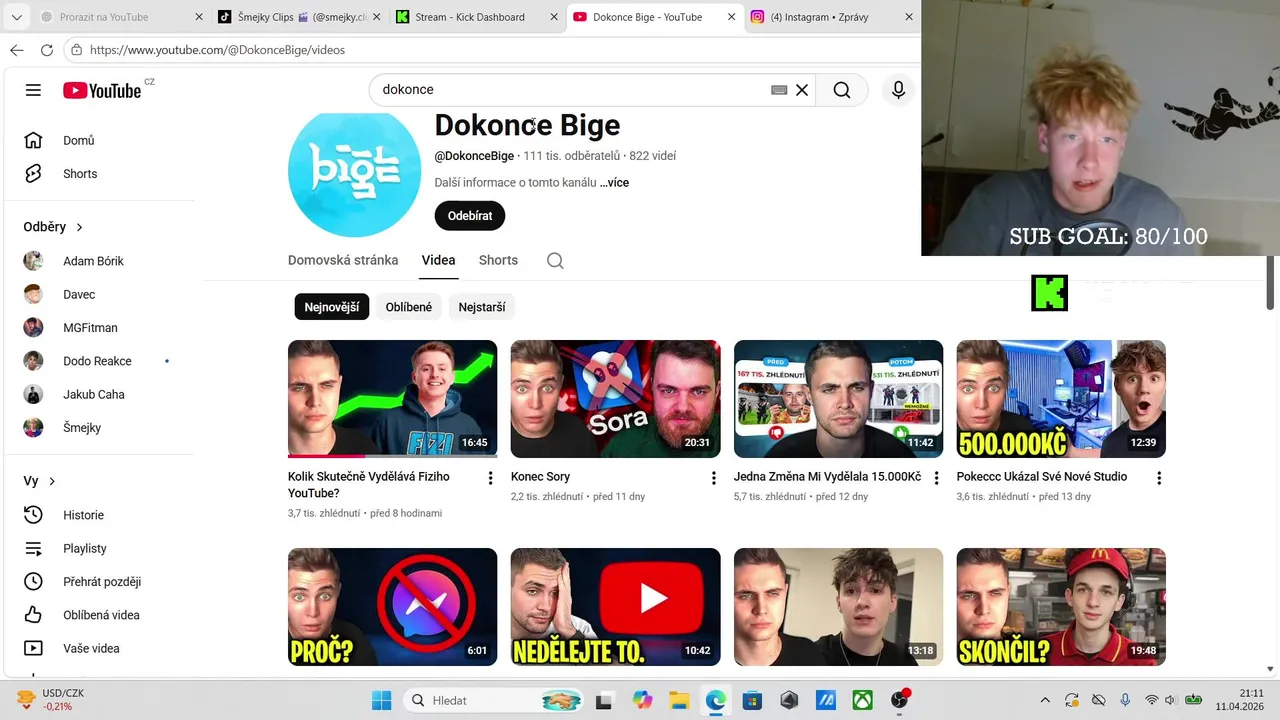Open video title Konec Sory
The width and height of the screenshot is (1280, 720).
(540, 477)
